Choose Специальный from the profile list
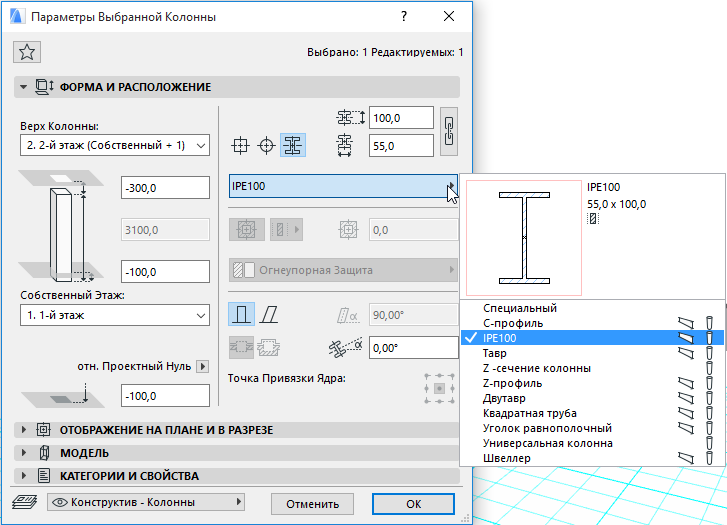This screenshot has height=525, width=727. (592, 308)
